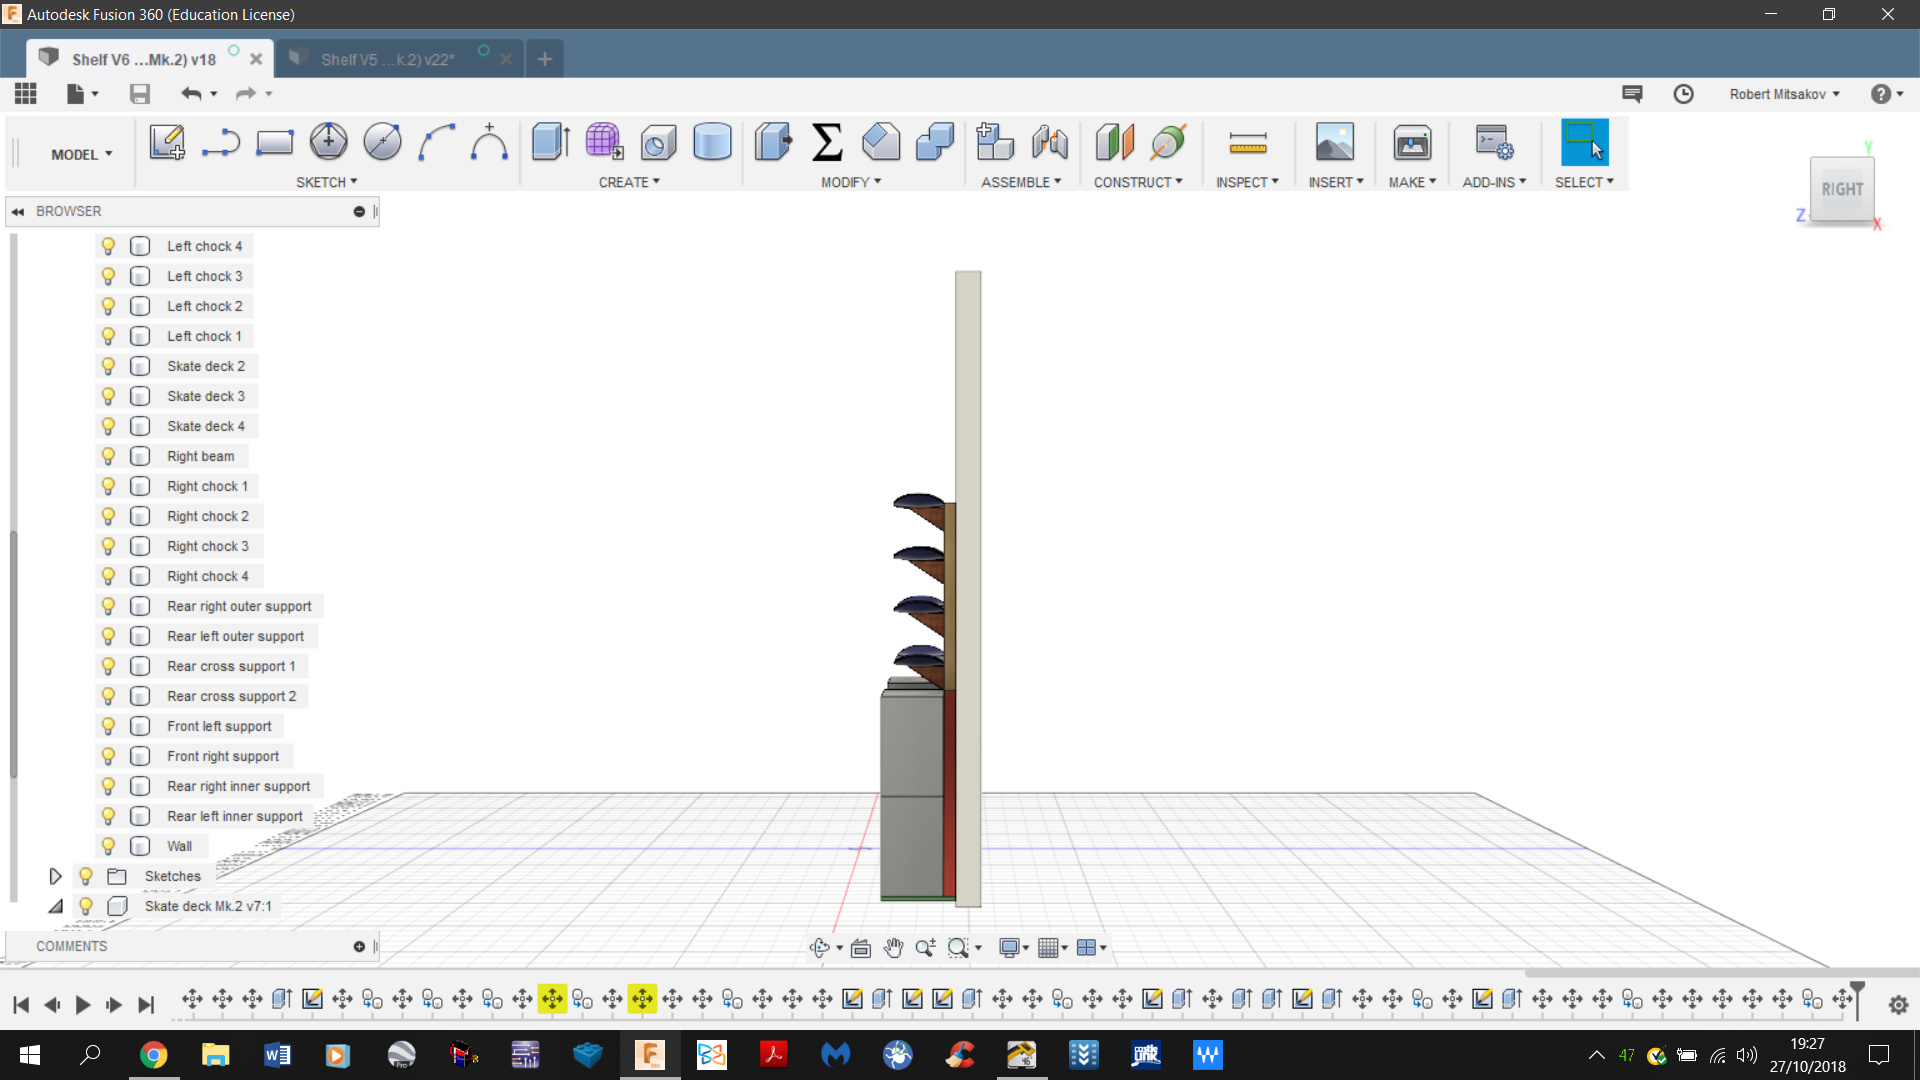
Task: Choose Axis Through Cylinder tool
Action: [1168, 142]
